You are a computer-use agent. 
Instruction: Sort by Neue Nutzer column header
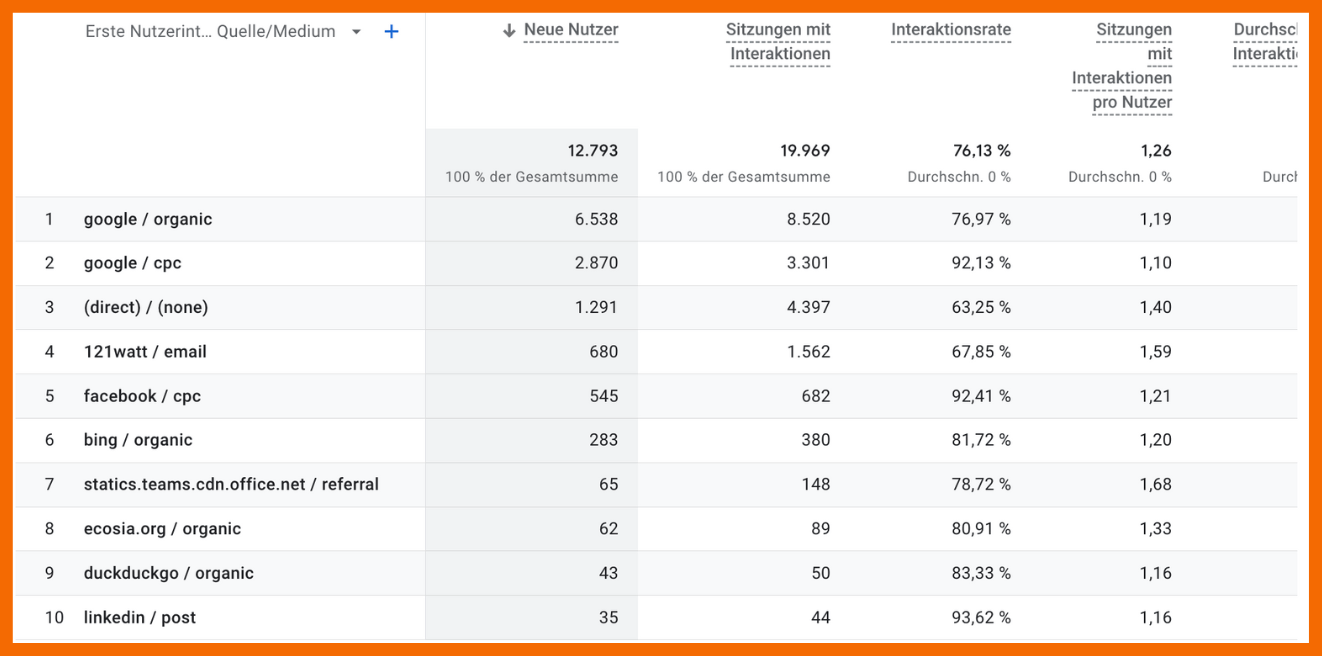(571, 31)
